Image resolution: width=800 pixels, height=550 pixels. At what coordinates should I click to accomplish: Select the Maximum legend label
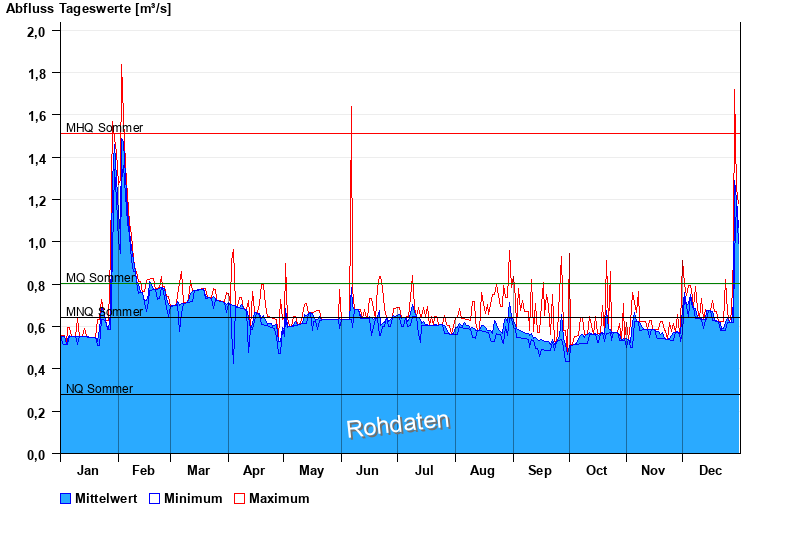[279, 499]
